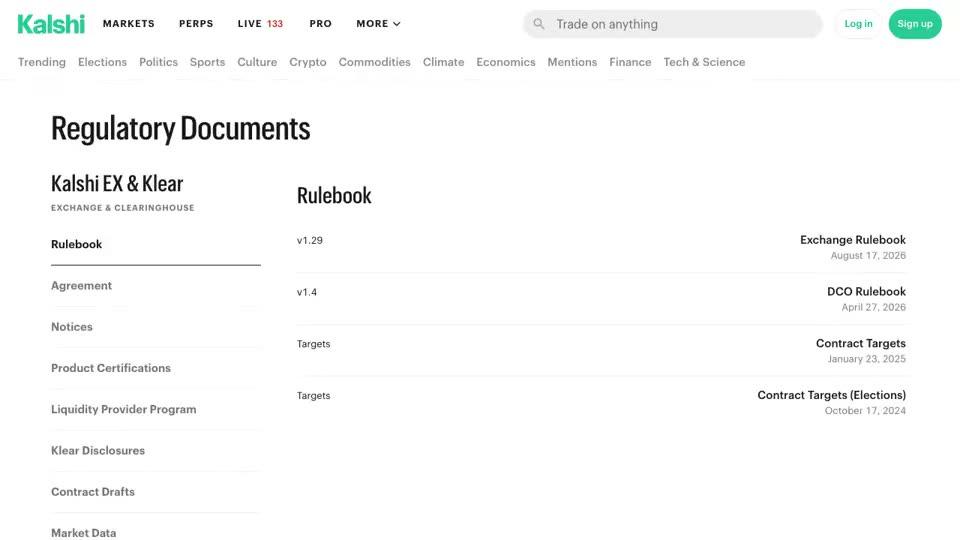
Task: Open Contract Targets (Elections) document
Action: coord(831,395)
